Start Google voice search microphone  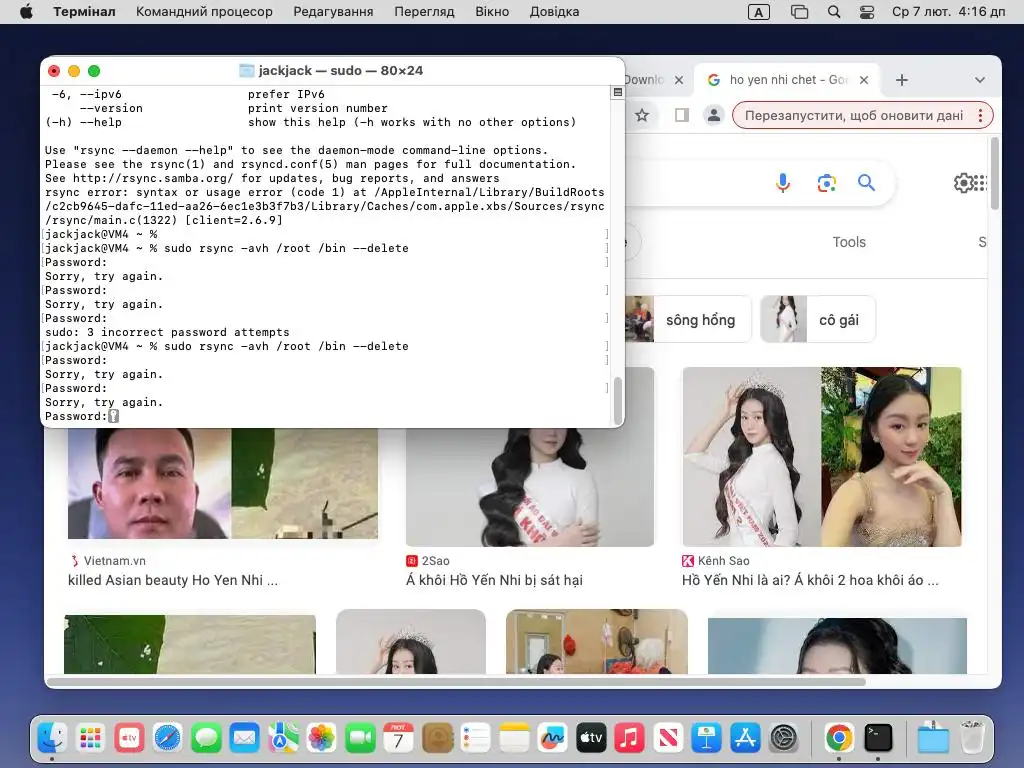(783, 183)
